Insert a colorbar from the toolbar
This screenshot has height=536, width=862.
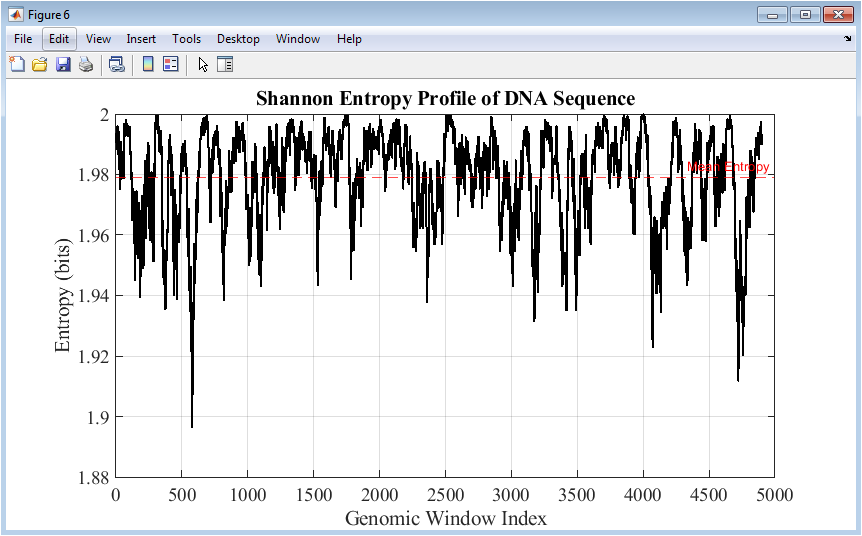(148, 65)
